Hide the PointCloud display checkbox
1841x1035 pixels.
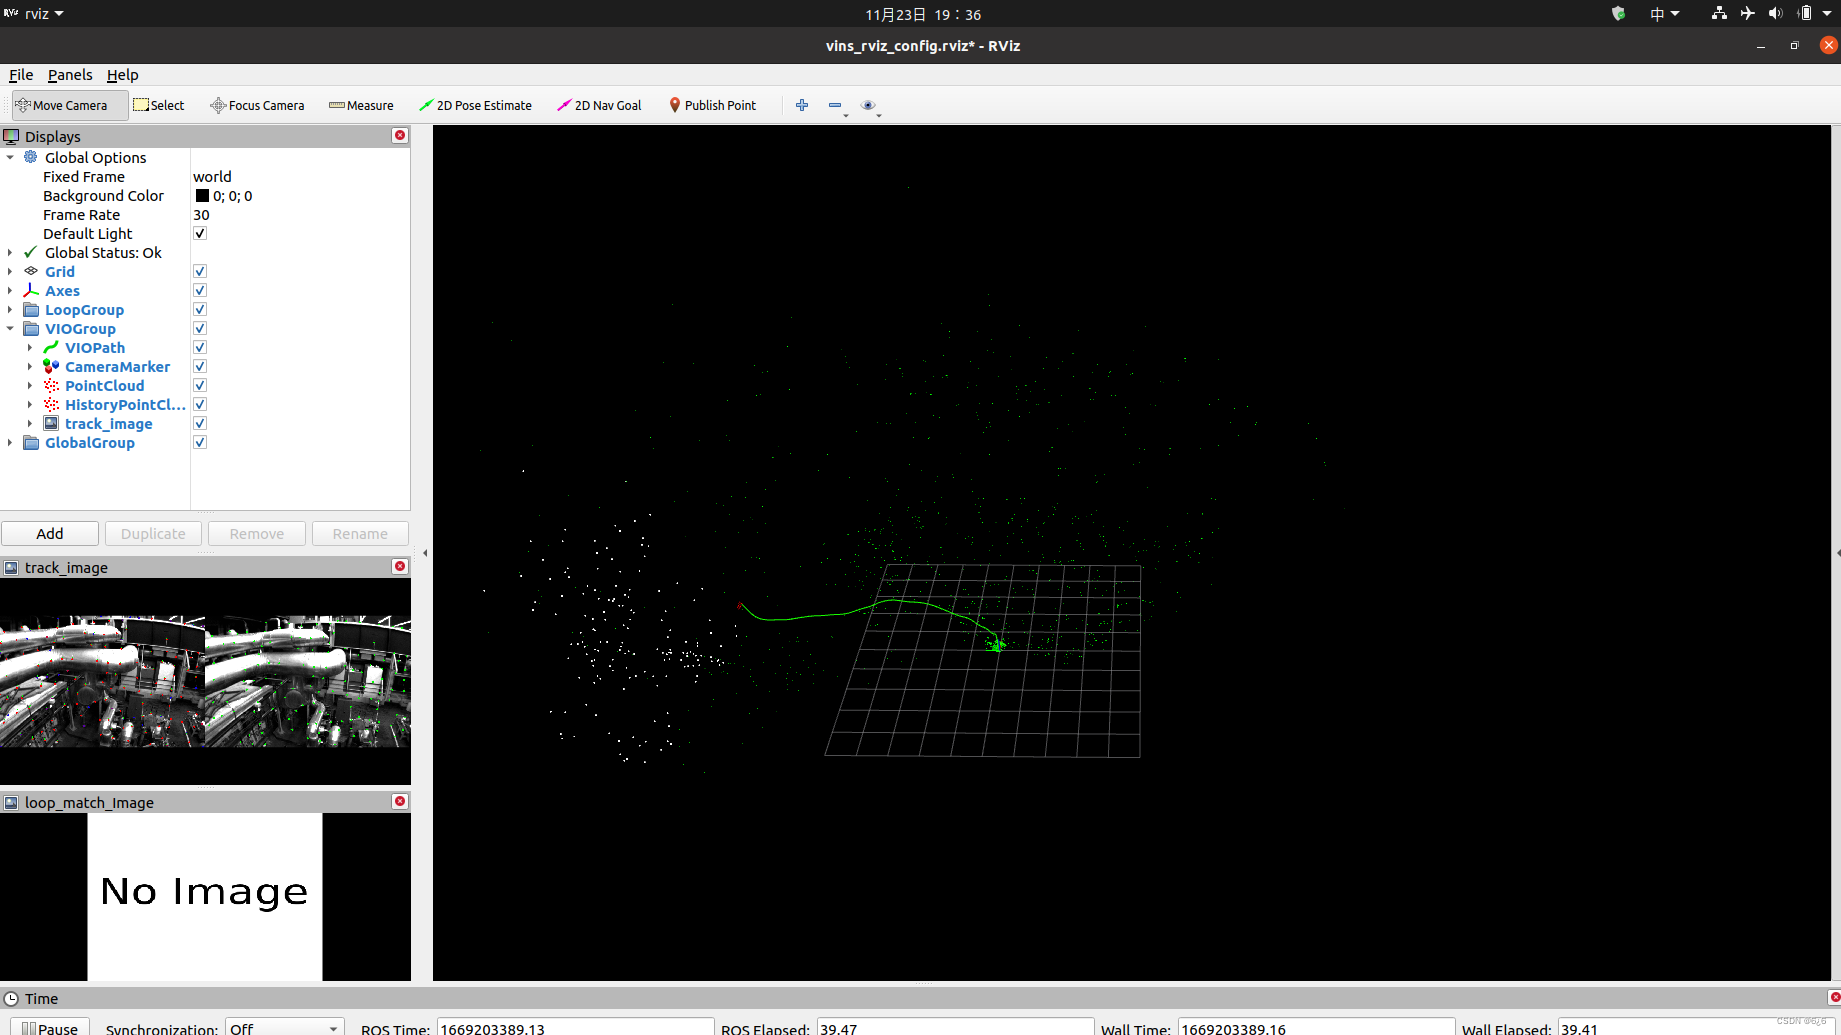point(200,385)
